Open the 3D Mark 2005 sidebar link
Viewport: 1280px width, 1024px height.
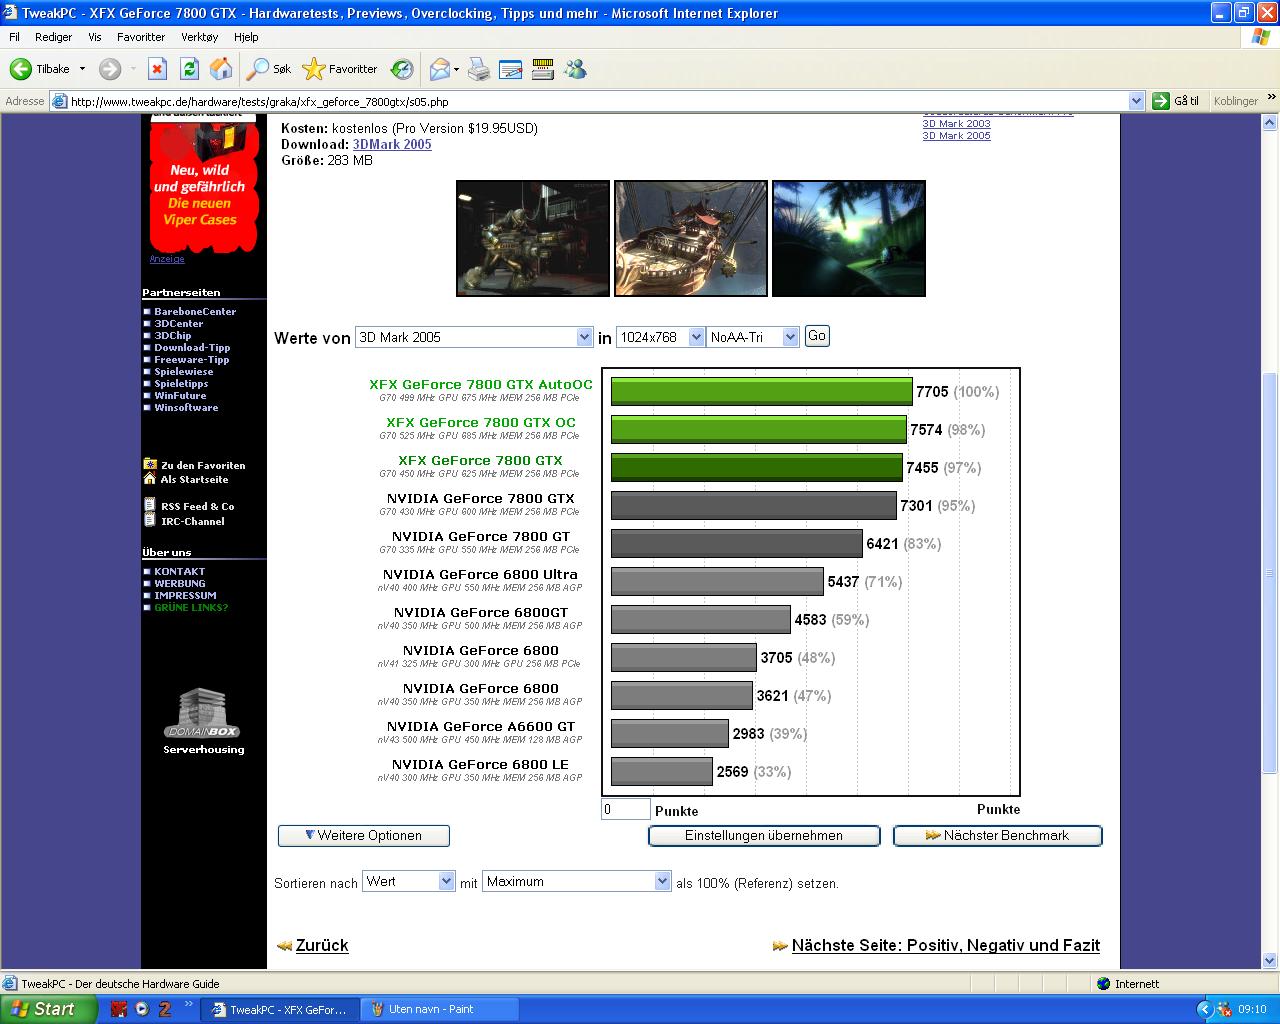956,136
